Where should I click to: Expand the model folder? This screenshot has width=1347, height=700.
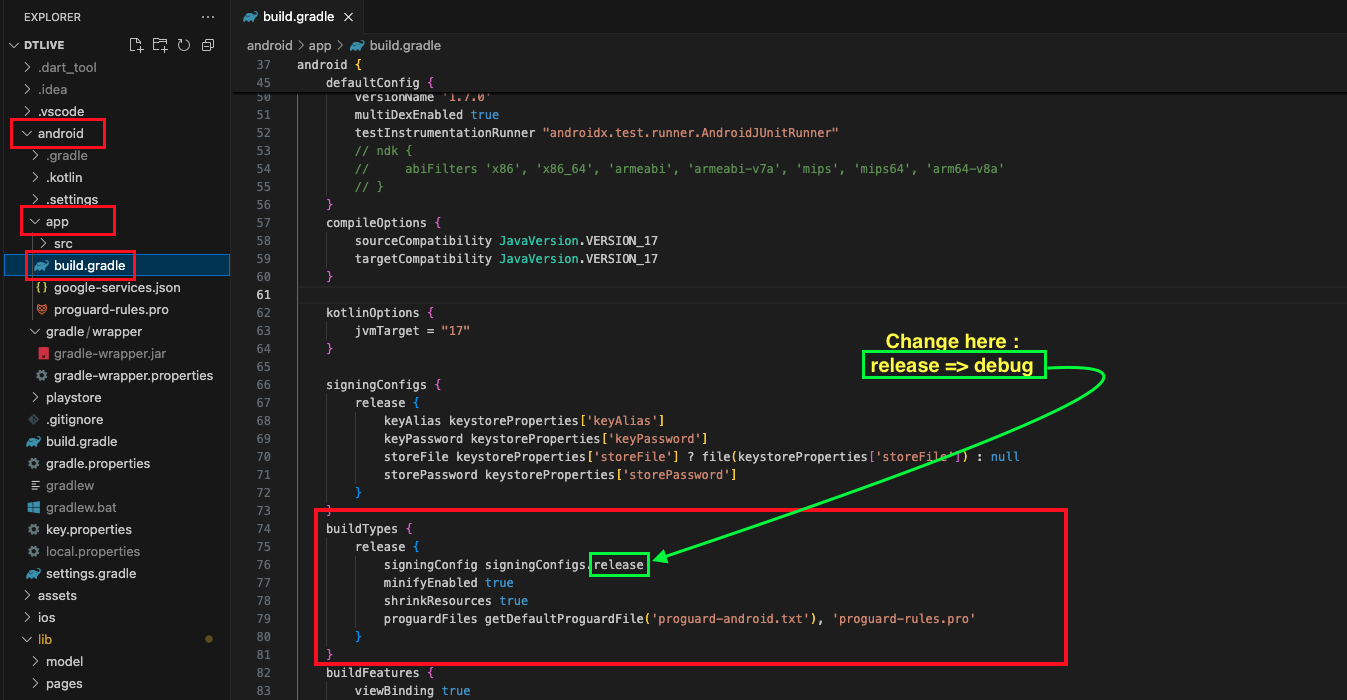[36, 661]
